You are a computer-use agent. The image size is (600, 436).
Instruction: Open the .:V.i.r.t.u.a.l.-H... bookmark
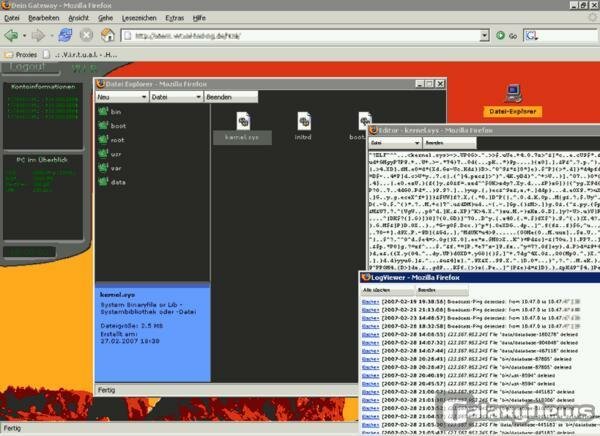click(x=81, y=55)
